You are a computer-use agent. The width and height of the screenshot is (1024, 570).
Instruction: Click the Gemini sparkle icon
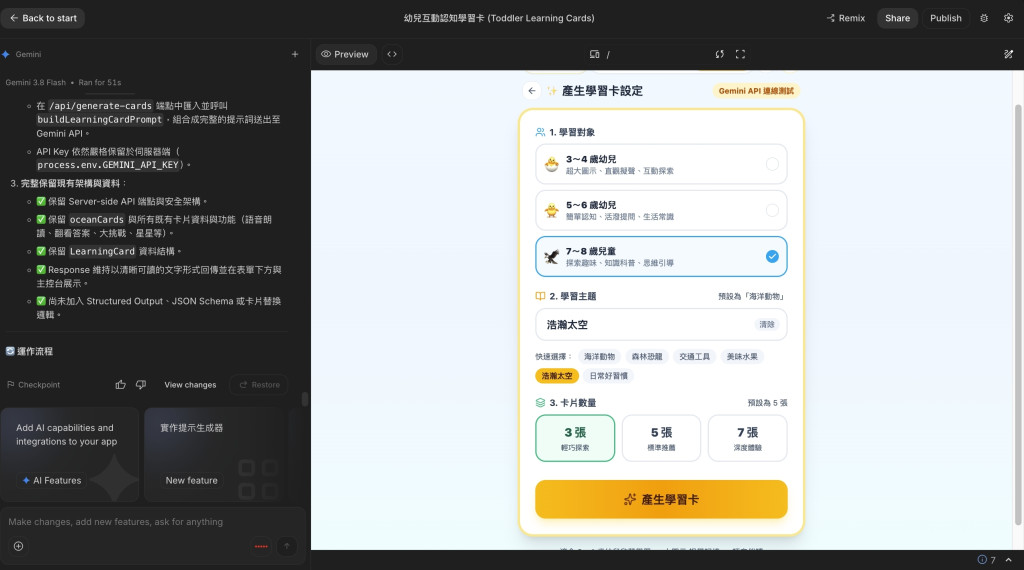pos(6,54)
